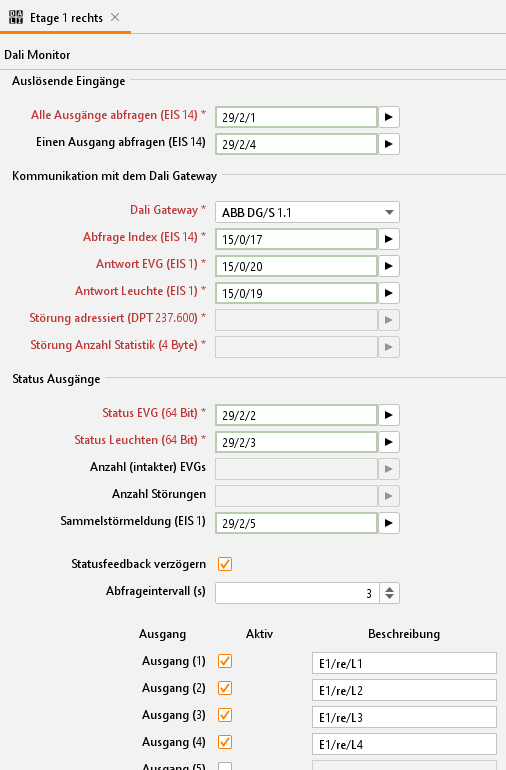Click the Sammelstörmeldung address field 29/2/5
Viewport: 506px width, 770px height.
[x=296, y=523]
